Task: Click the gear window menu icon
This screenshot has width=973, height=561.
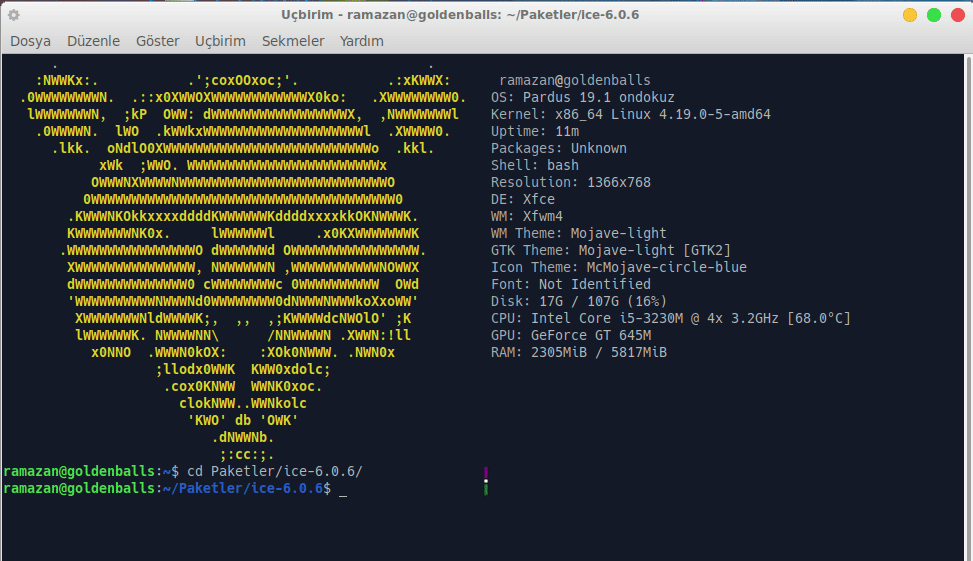Action: point(14,15)
